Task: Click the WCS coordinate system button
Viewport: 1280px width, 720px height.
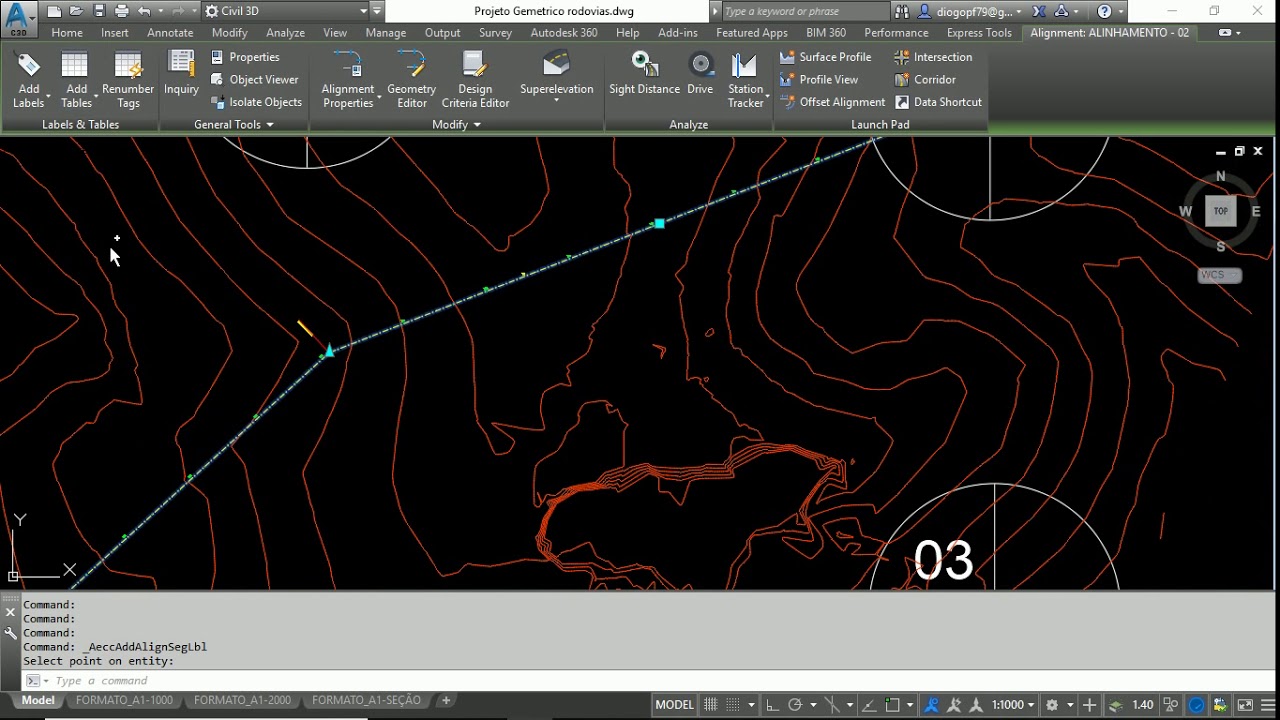Action: (1219, 275)
